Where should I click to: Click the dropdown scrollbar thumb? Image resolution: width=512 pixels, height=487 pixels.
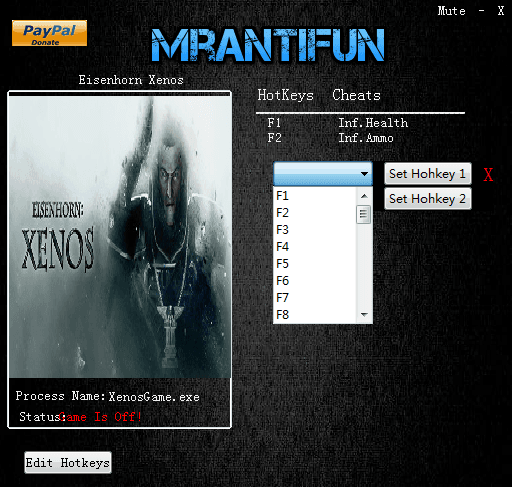[x=363, y=214]
